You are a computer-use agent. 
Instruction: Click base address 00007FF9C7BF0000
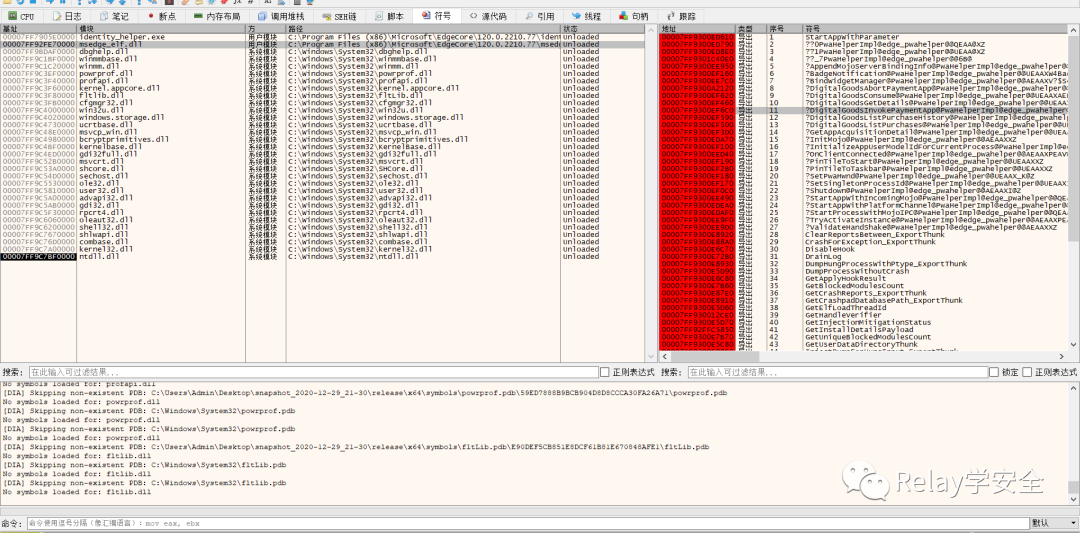(x=38, y=257)
